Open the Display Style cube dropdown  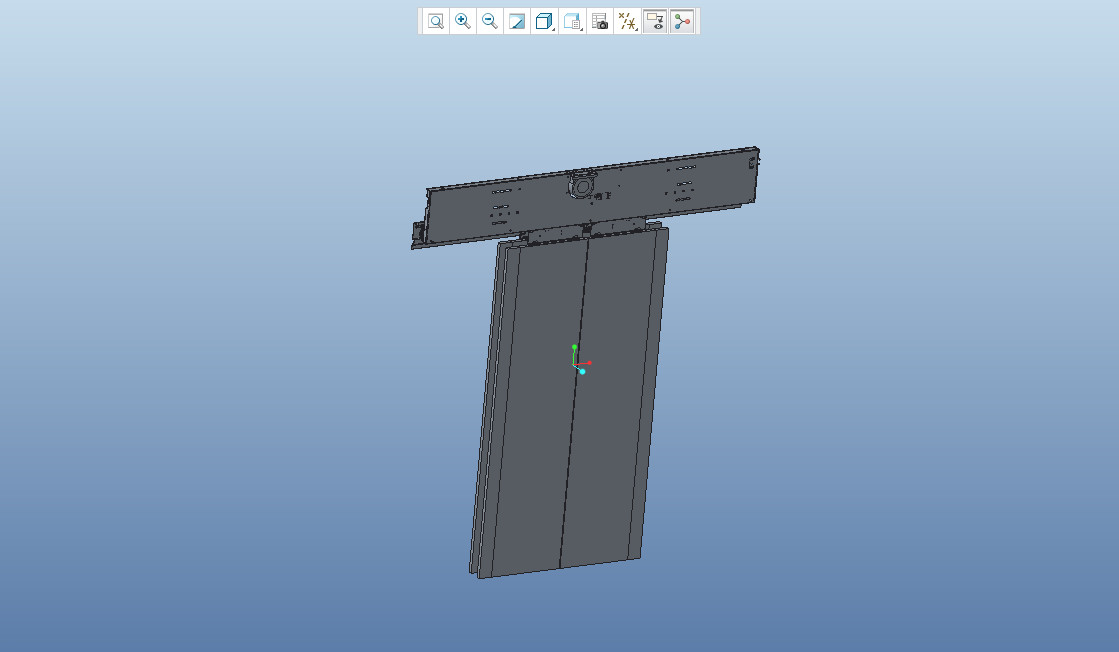pos(545,21)
